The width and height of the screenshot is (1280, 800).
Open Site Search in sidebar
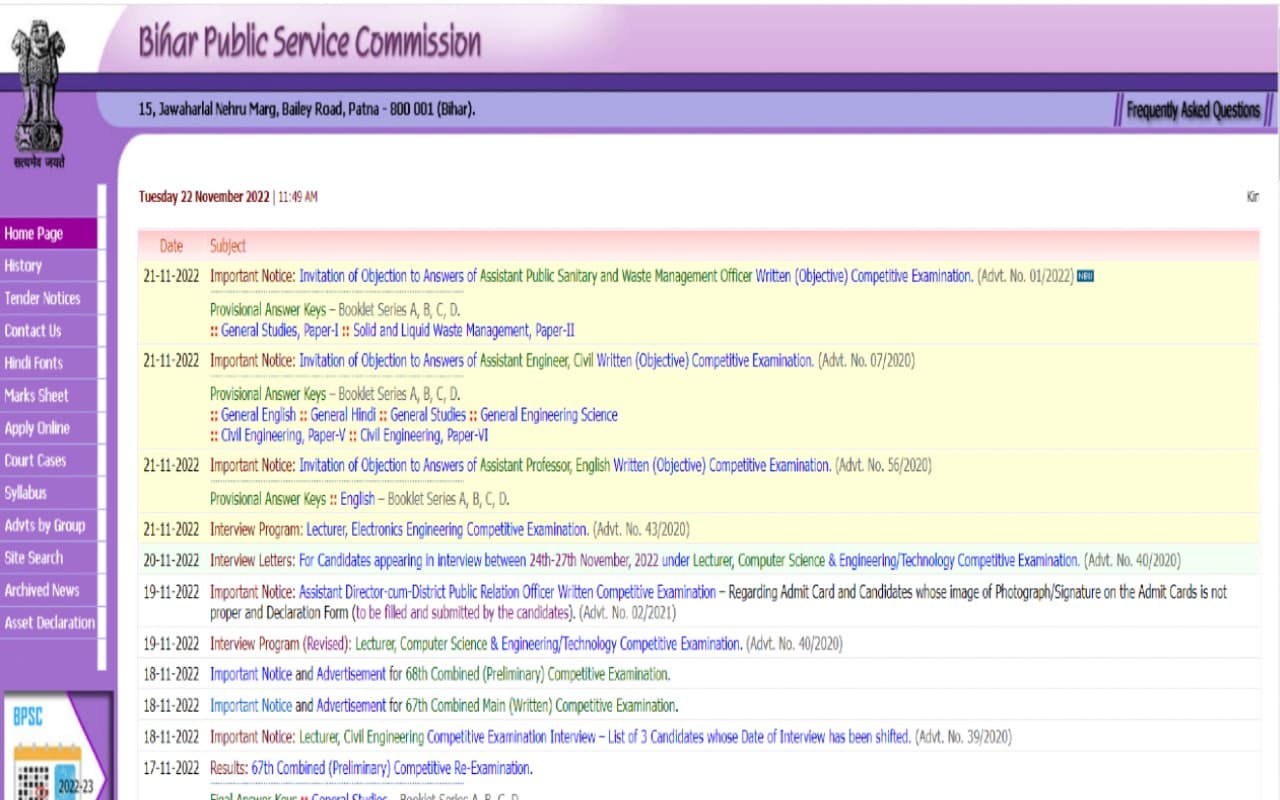33,558
